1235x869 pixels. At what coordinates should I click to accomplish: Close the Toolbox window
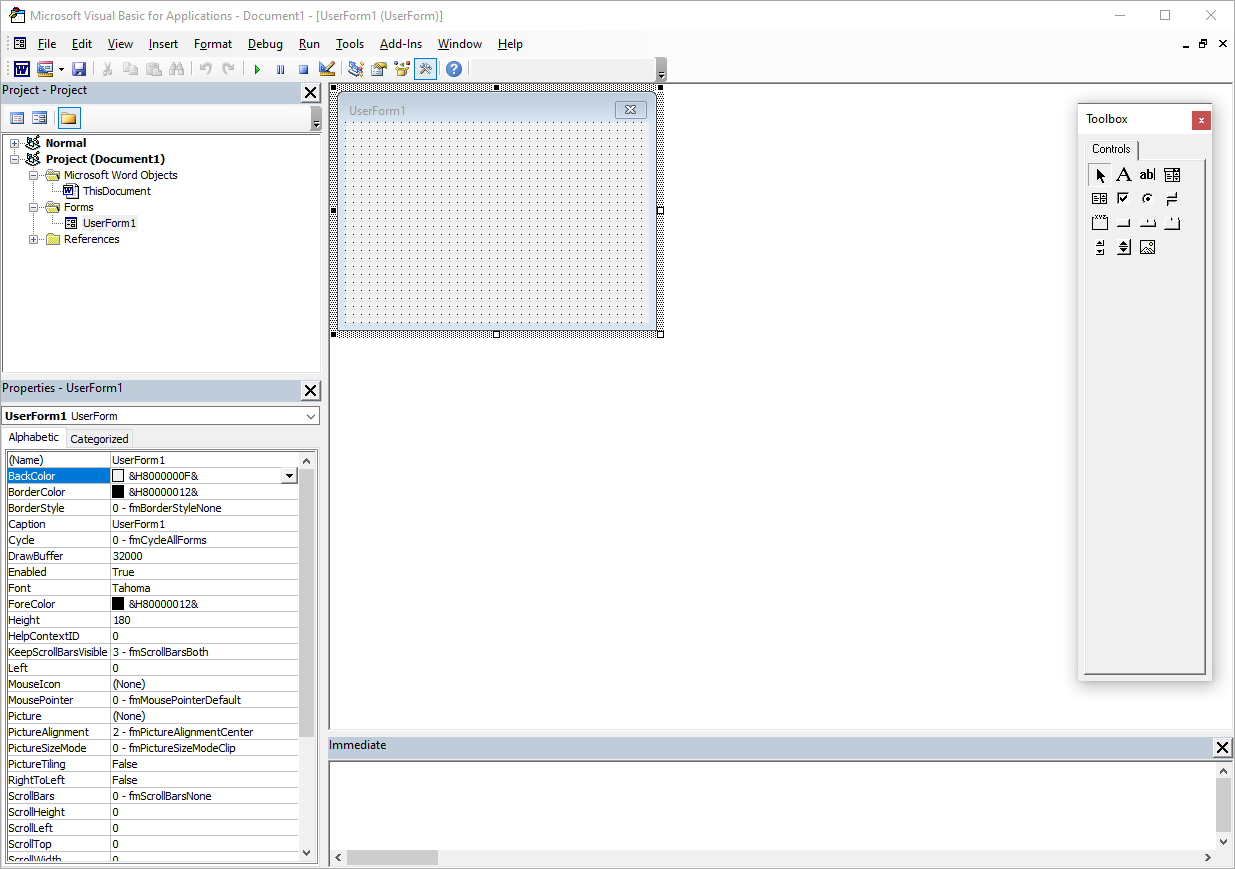pos(1201,120)
